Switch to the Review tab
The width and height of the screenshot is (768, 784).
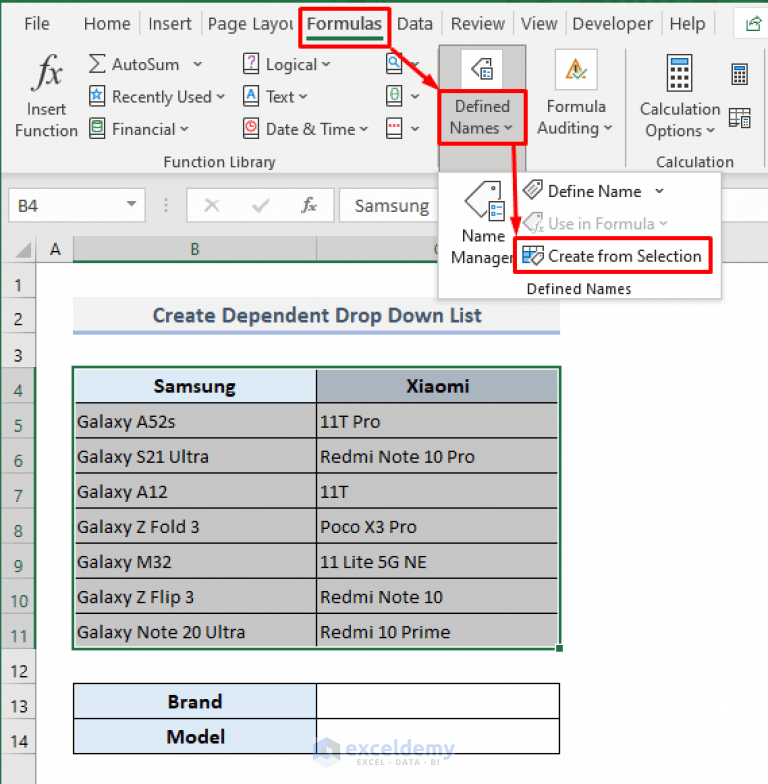pyautogui.click(x=478, y=24)
